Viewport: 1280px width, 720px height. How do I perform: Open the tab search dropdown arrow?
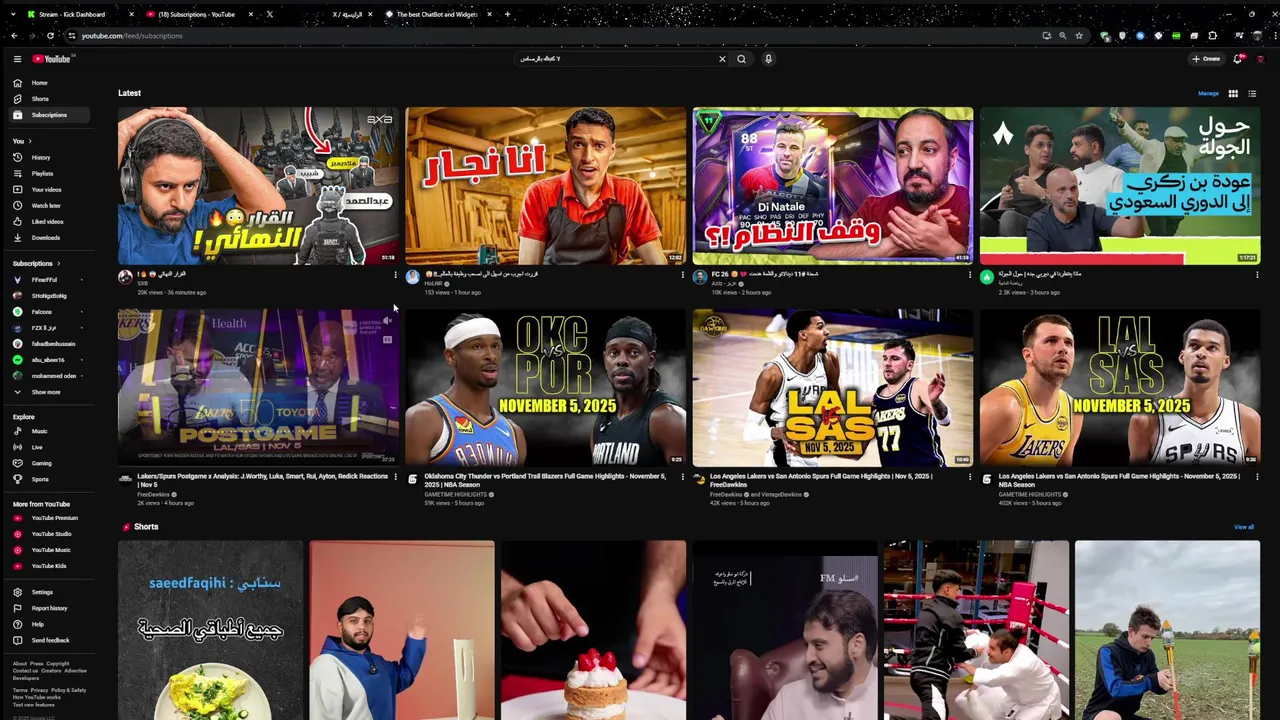pos(13,14)
